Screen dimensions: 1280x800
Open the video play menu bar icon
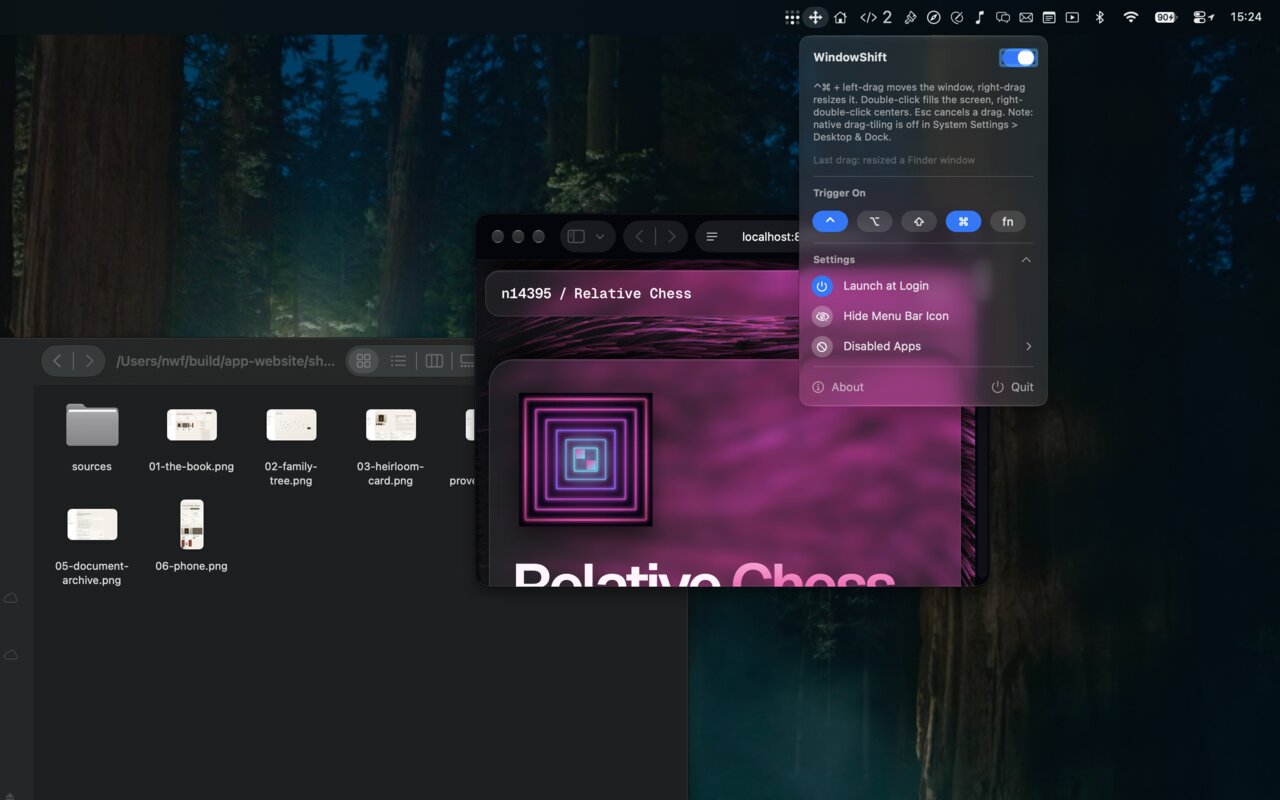(1072, 17)
